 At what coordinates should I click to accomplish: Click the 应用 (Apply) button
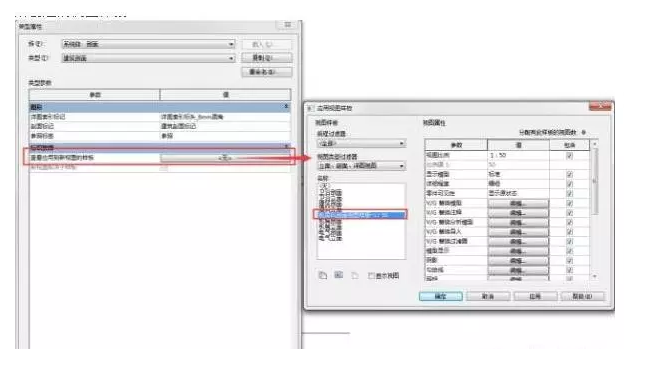[535, 296]
